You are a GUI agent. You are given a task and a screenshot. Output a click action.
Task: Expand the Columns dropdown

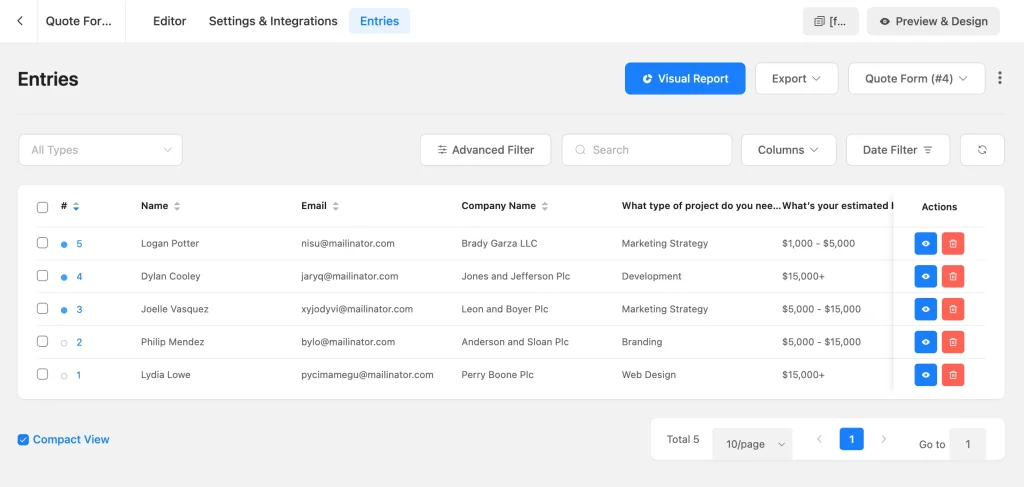tap(788, 149)
